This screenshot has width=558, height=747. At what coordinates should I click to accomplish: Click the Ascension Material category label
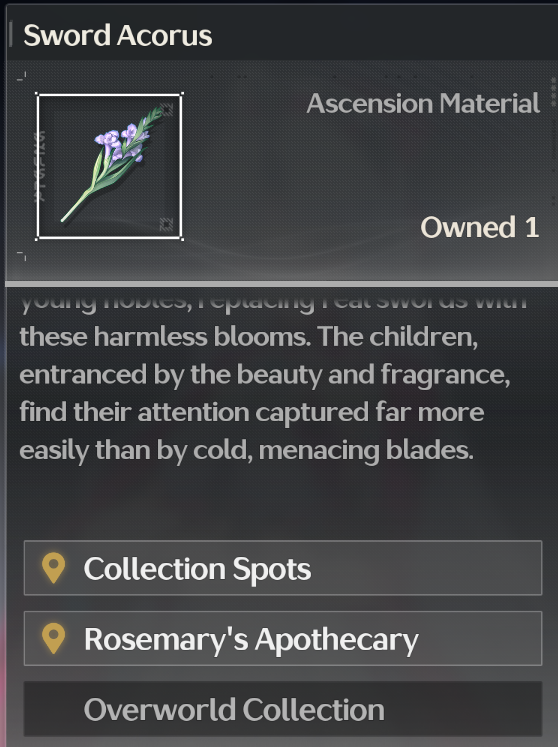click(x=423, y=103)
